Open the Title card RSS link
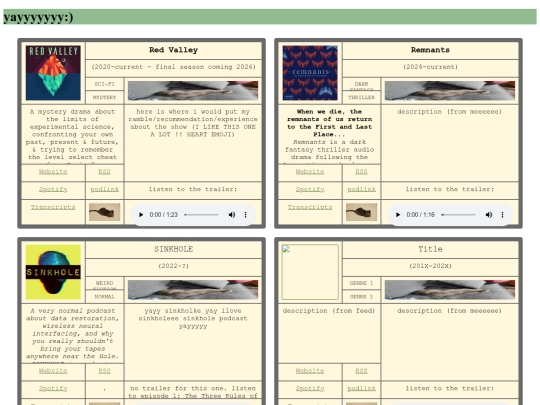 point(361,371)
